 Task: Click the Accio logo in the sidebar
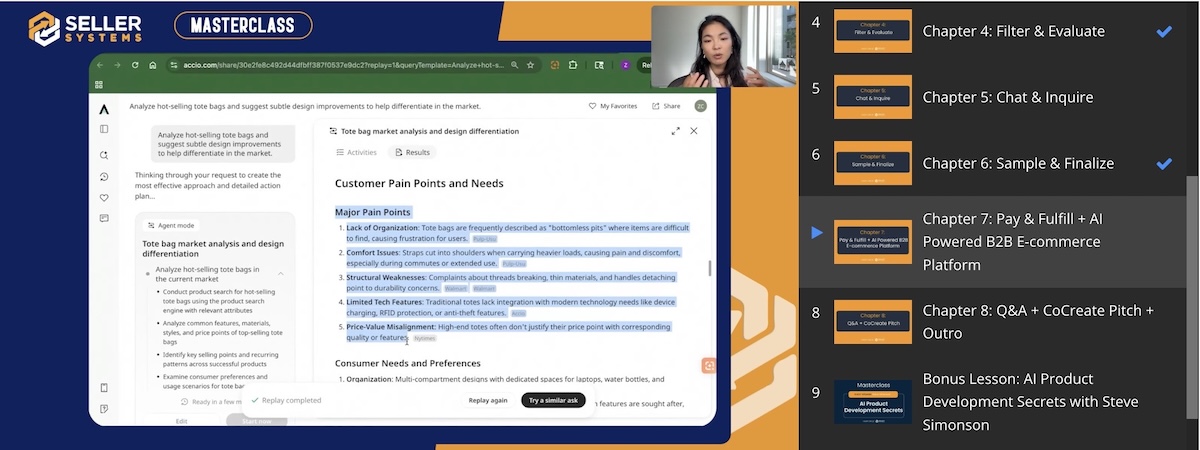(104, 108)
